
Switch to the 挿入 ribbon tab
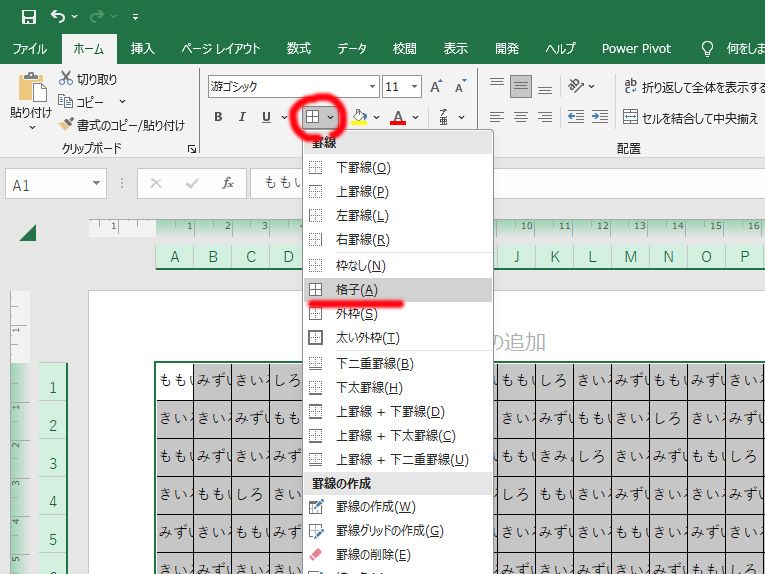143,48
